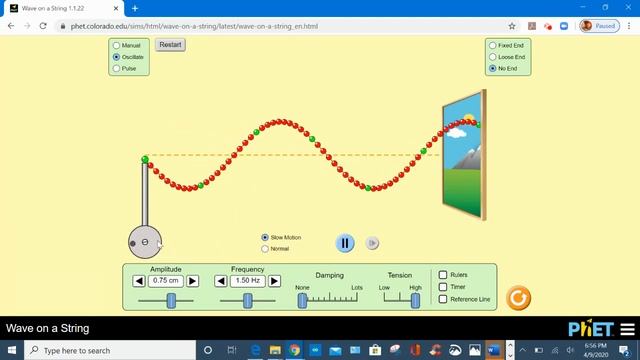The image size is (640, 360).
Task: Bookmark this page with the star icon
Action: tap(512, 26)
